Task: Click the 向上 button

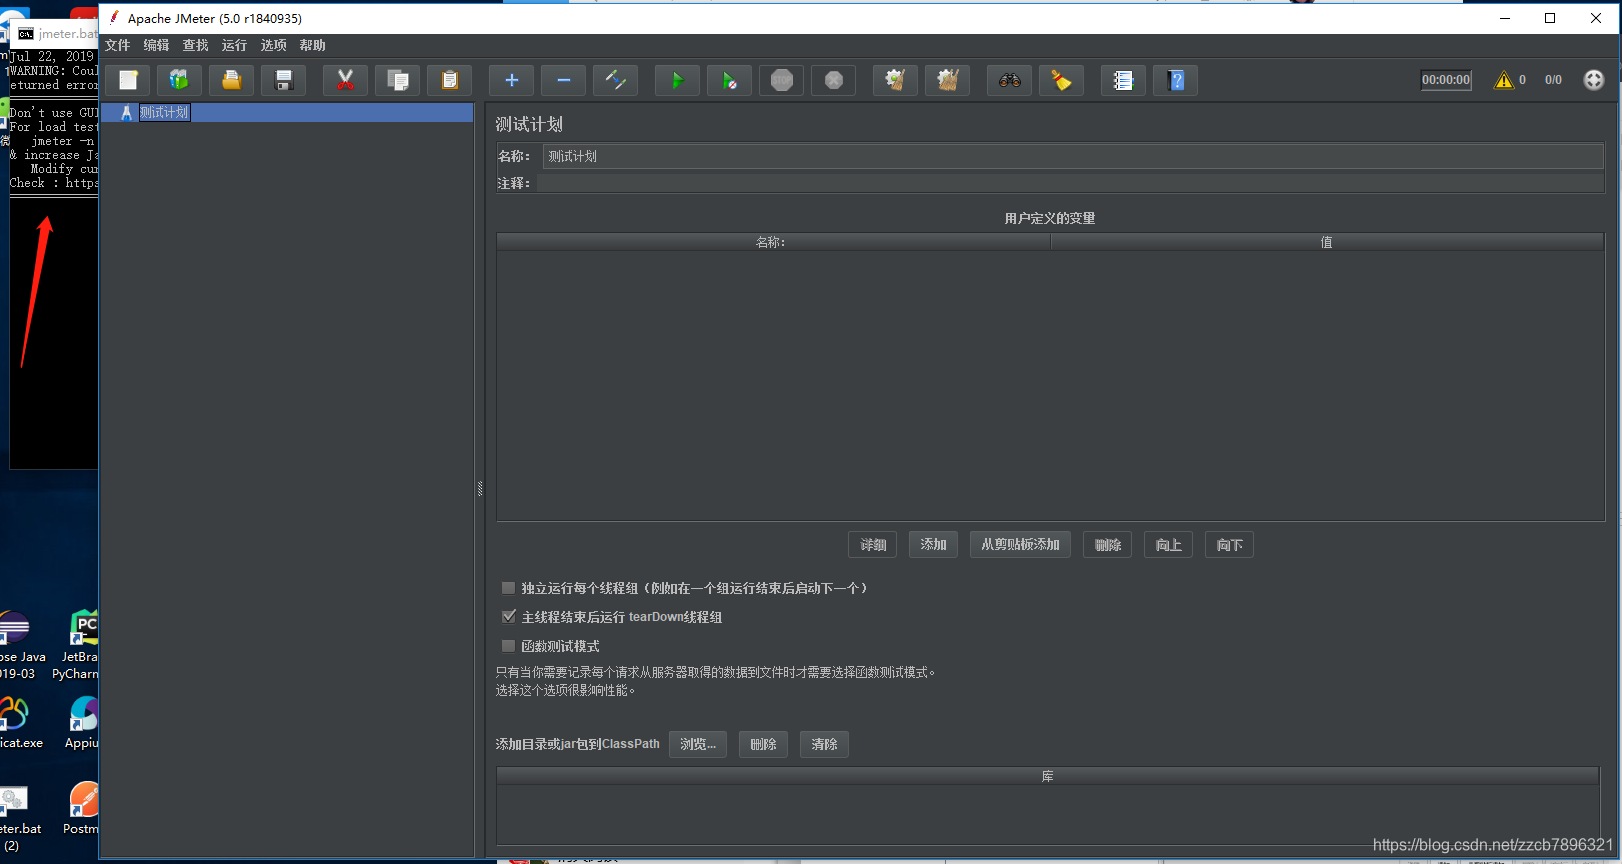Action: [x=1168, y=545]
